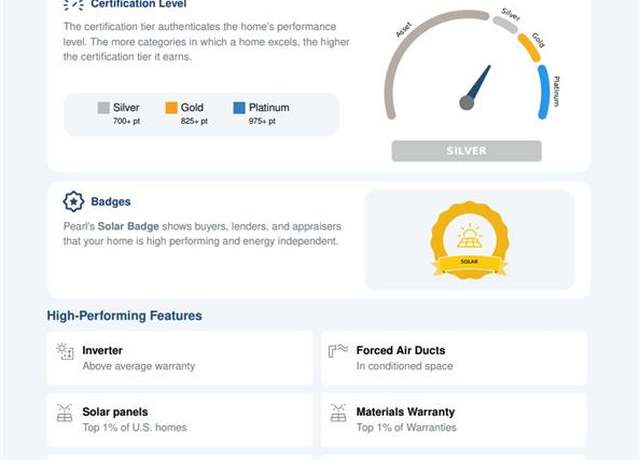This screenshot has width=640, height=460.
Task: Select the blue Platinum gauge segment
Action: point(544,92)
